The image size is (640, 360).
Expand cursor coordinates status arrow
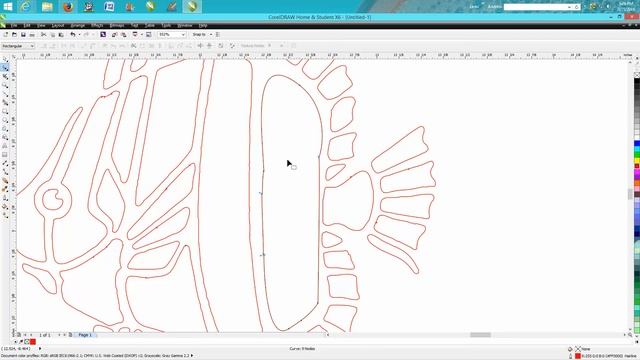coord(40,349)
